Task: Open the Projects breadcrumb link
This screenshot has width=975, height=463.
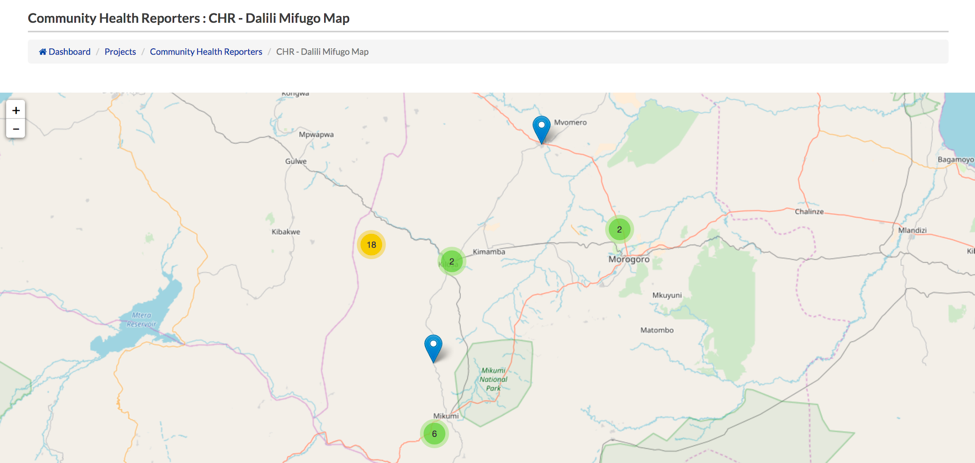Action: 120,52
